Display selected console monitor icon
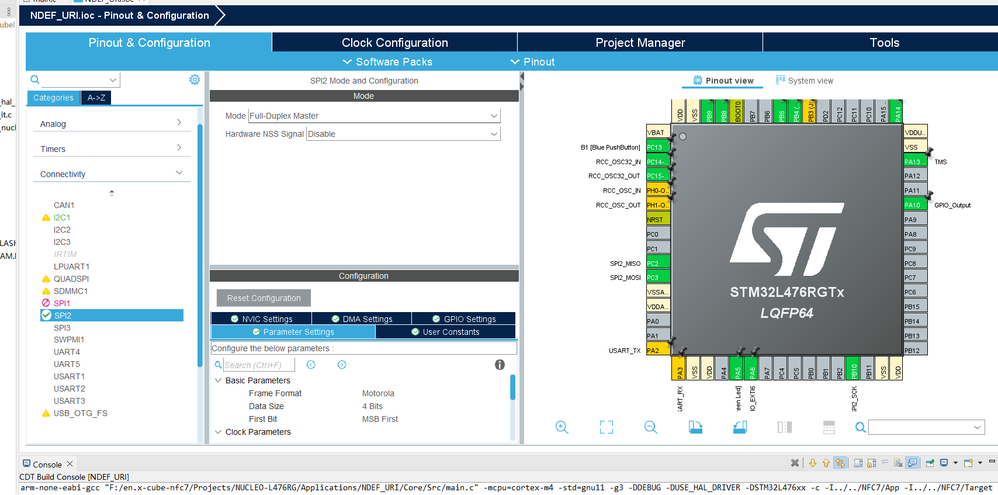The image size is (998, 495). point(944,463)
